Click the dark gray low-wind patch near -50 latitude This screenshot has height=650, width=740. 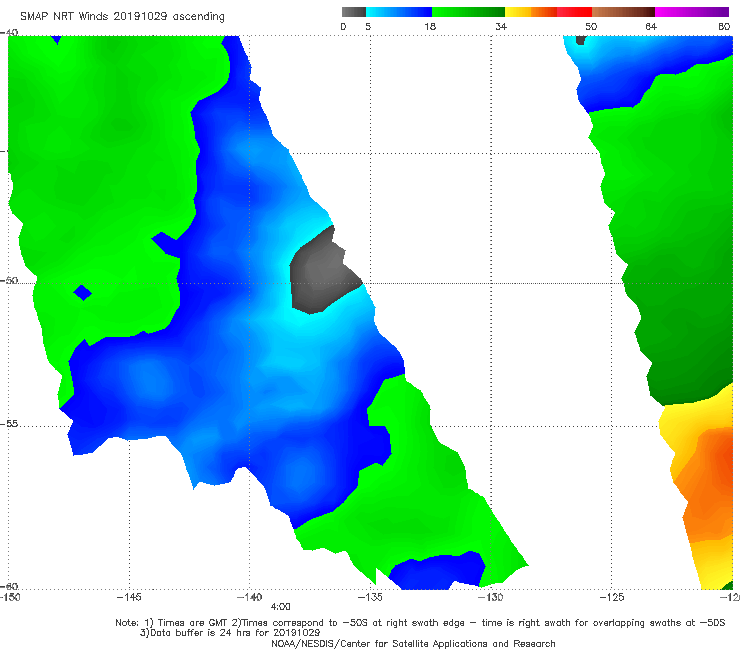point(321,274)
